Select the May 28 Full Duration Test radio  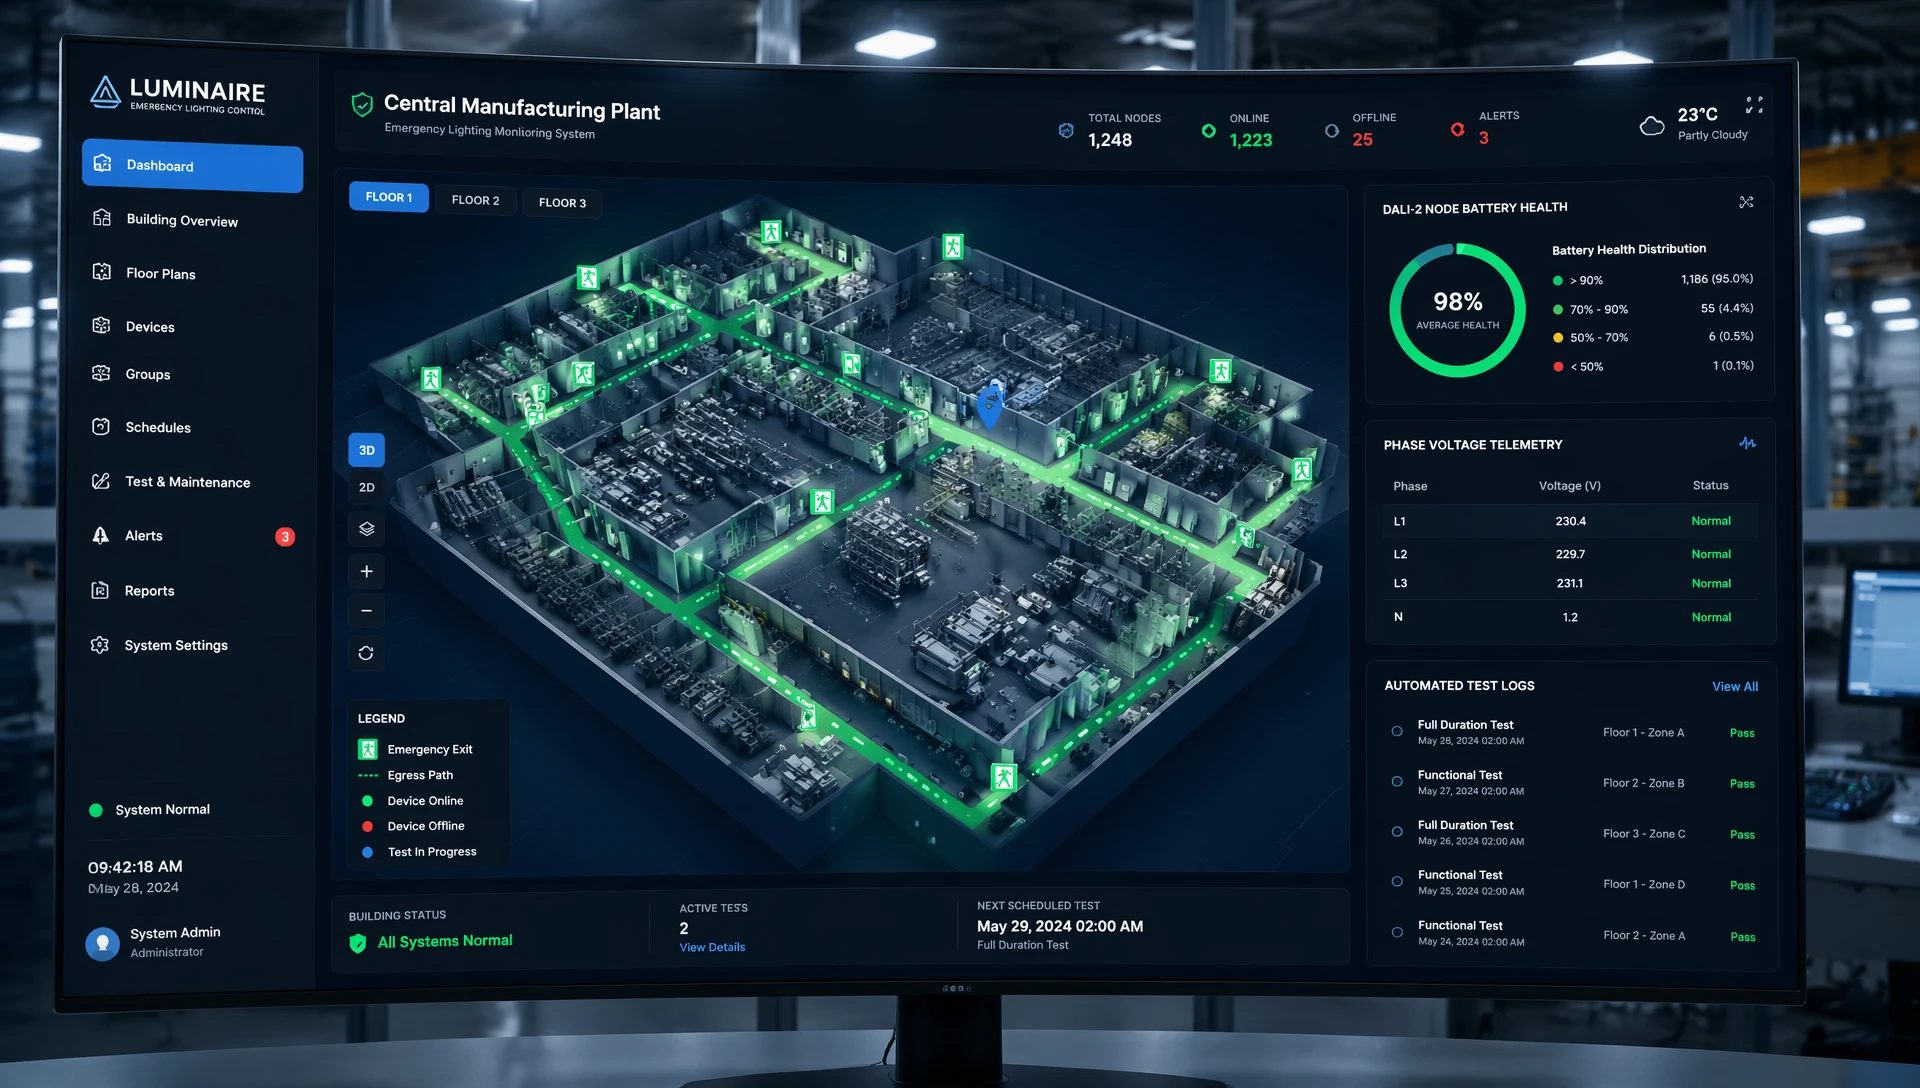click(x=1397, y=731)
